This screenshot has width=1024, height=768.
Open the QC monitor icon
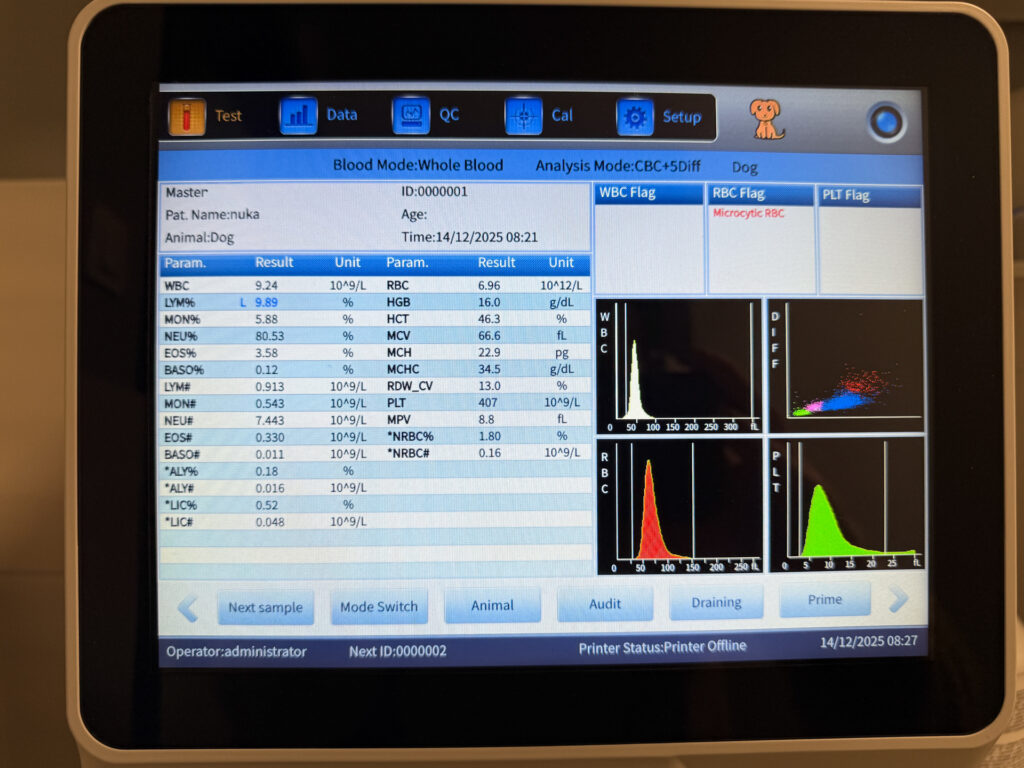coord(410,116)
